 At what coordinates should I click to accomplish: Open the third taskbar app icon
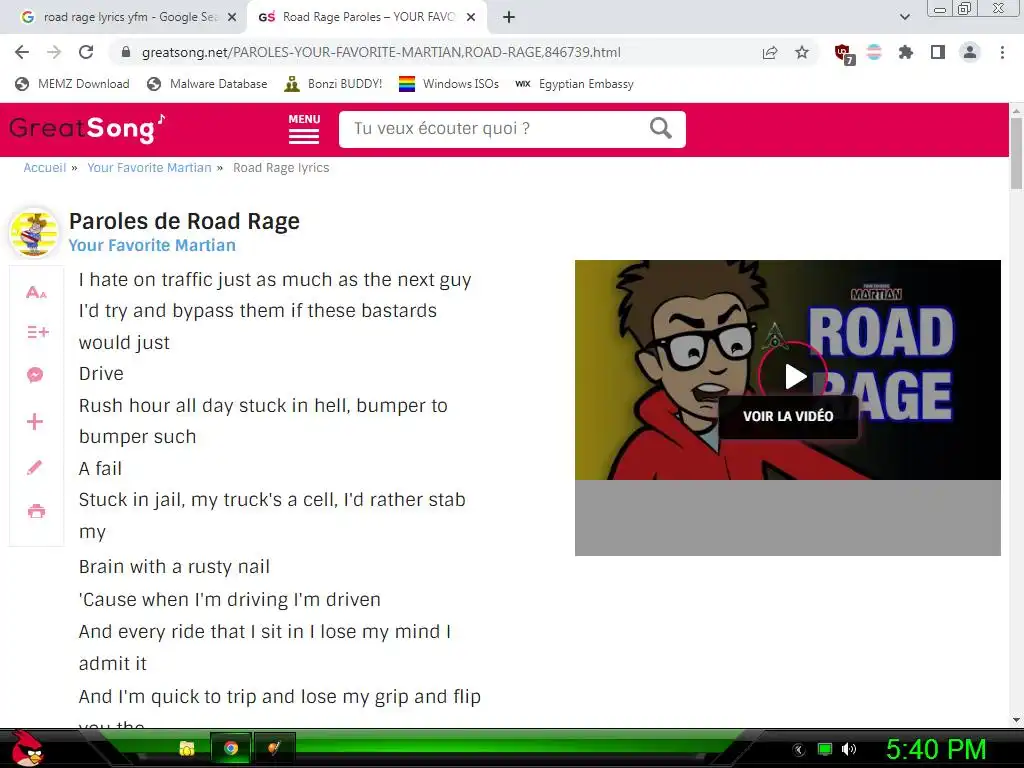(274, 748)
